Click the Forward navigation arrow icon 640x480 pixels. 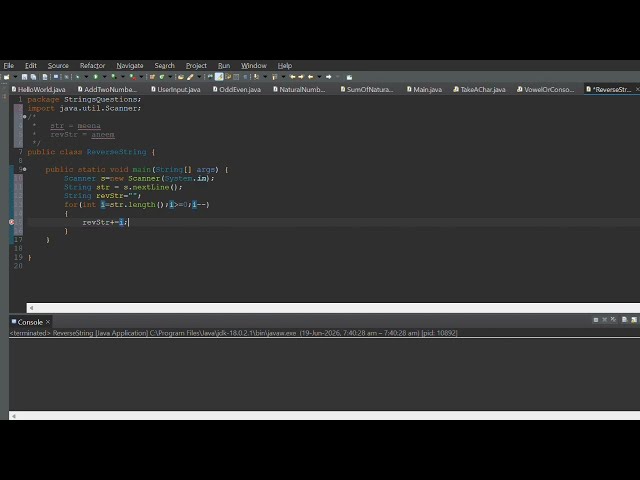329,77
